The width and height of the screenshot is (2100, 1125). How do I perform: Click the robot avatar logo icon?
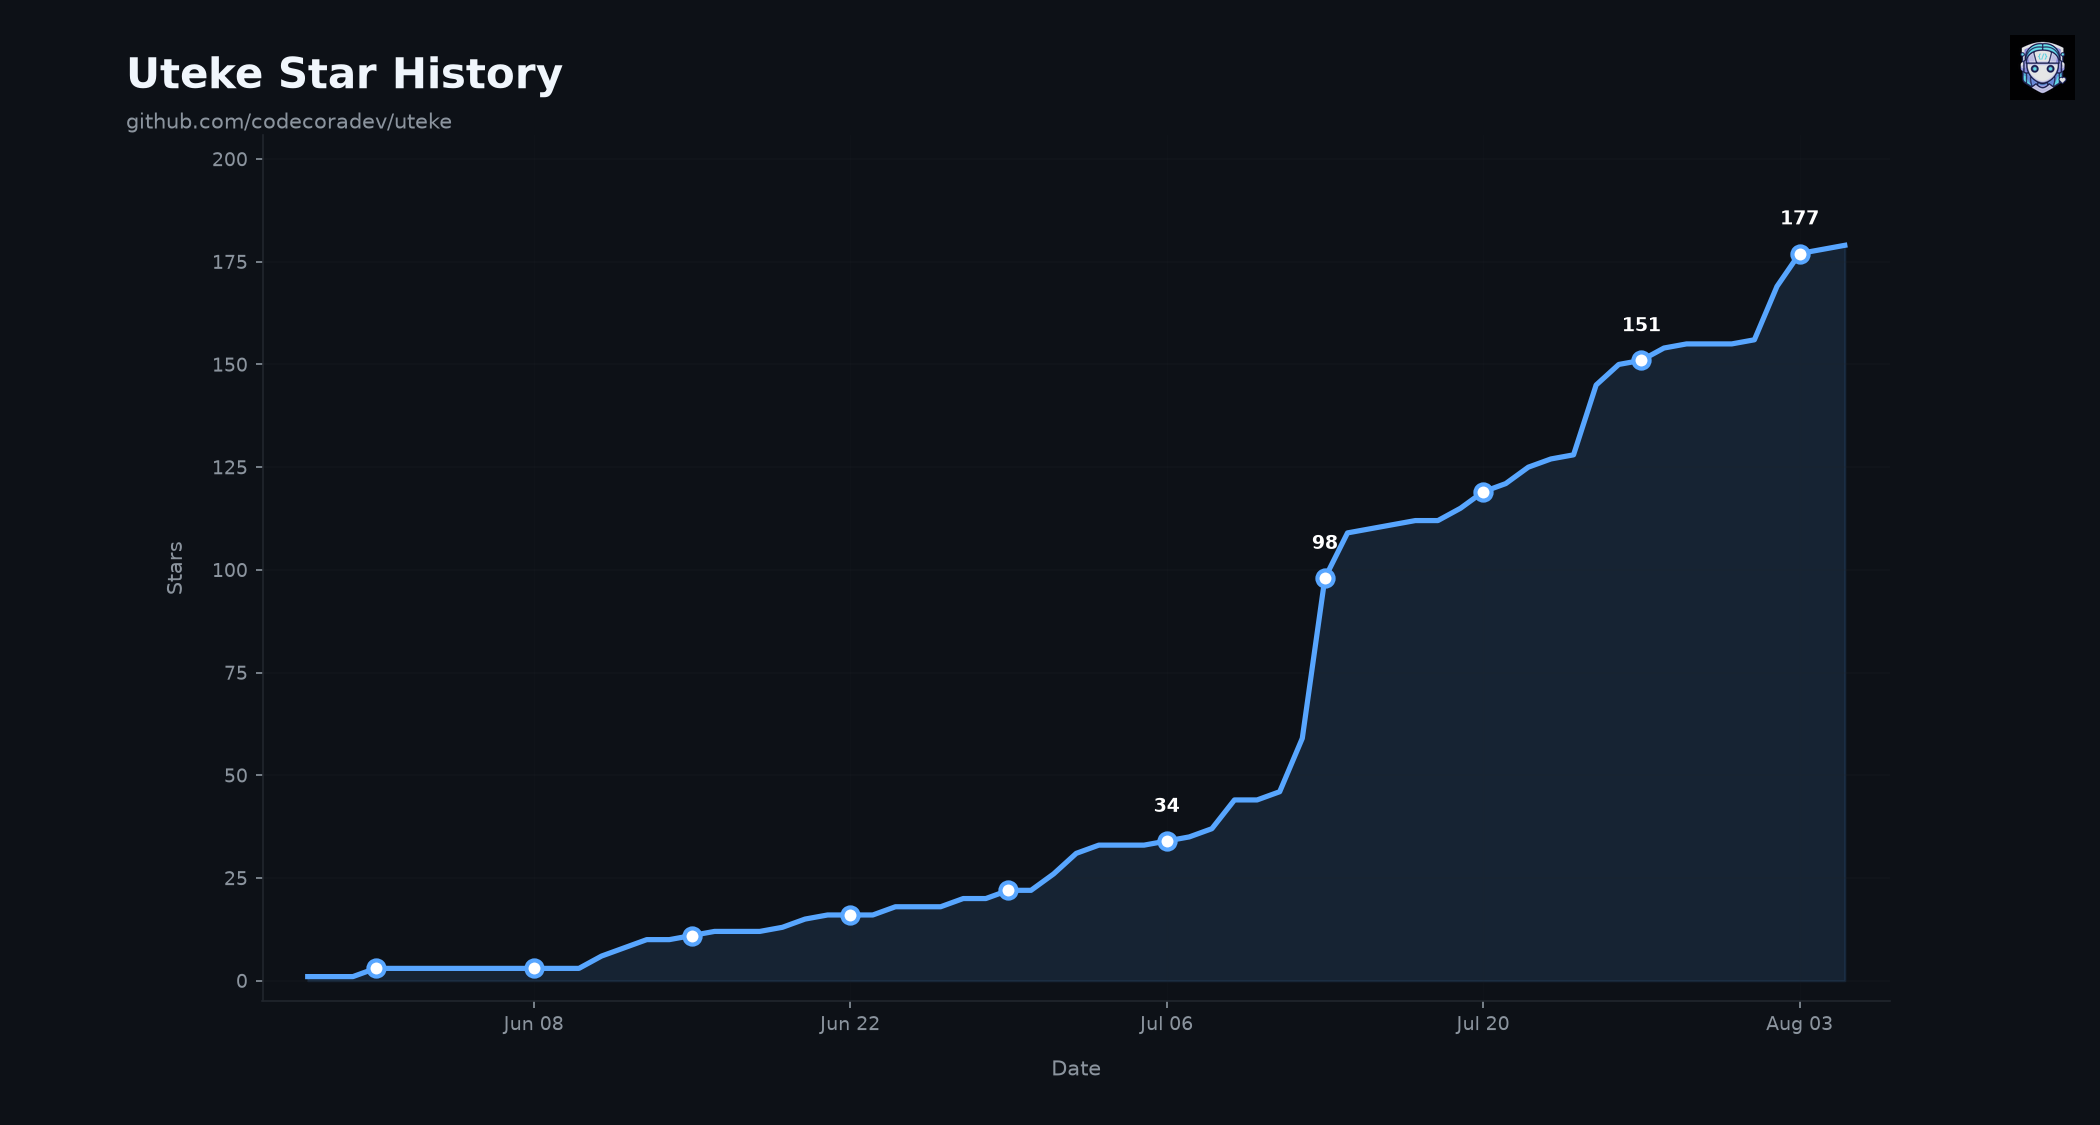pyautogui.click(x=2042, y=67)
